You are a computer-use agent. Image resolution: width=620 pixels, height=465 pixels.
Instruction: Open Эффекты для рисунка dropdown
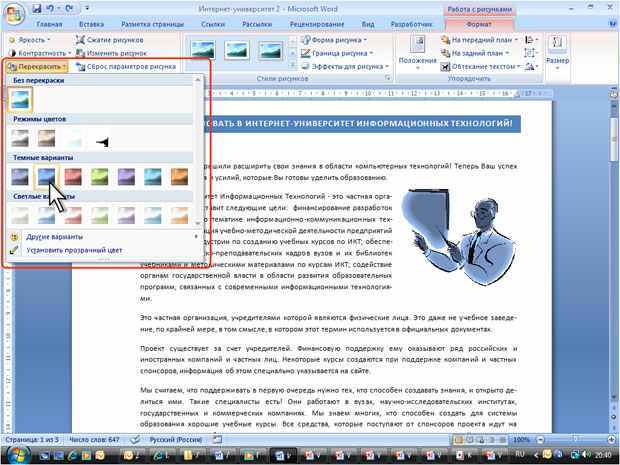tap(345, 66)
